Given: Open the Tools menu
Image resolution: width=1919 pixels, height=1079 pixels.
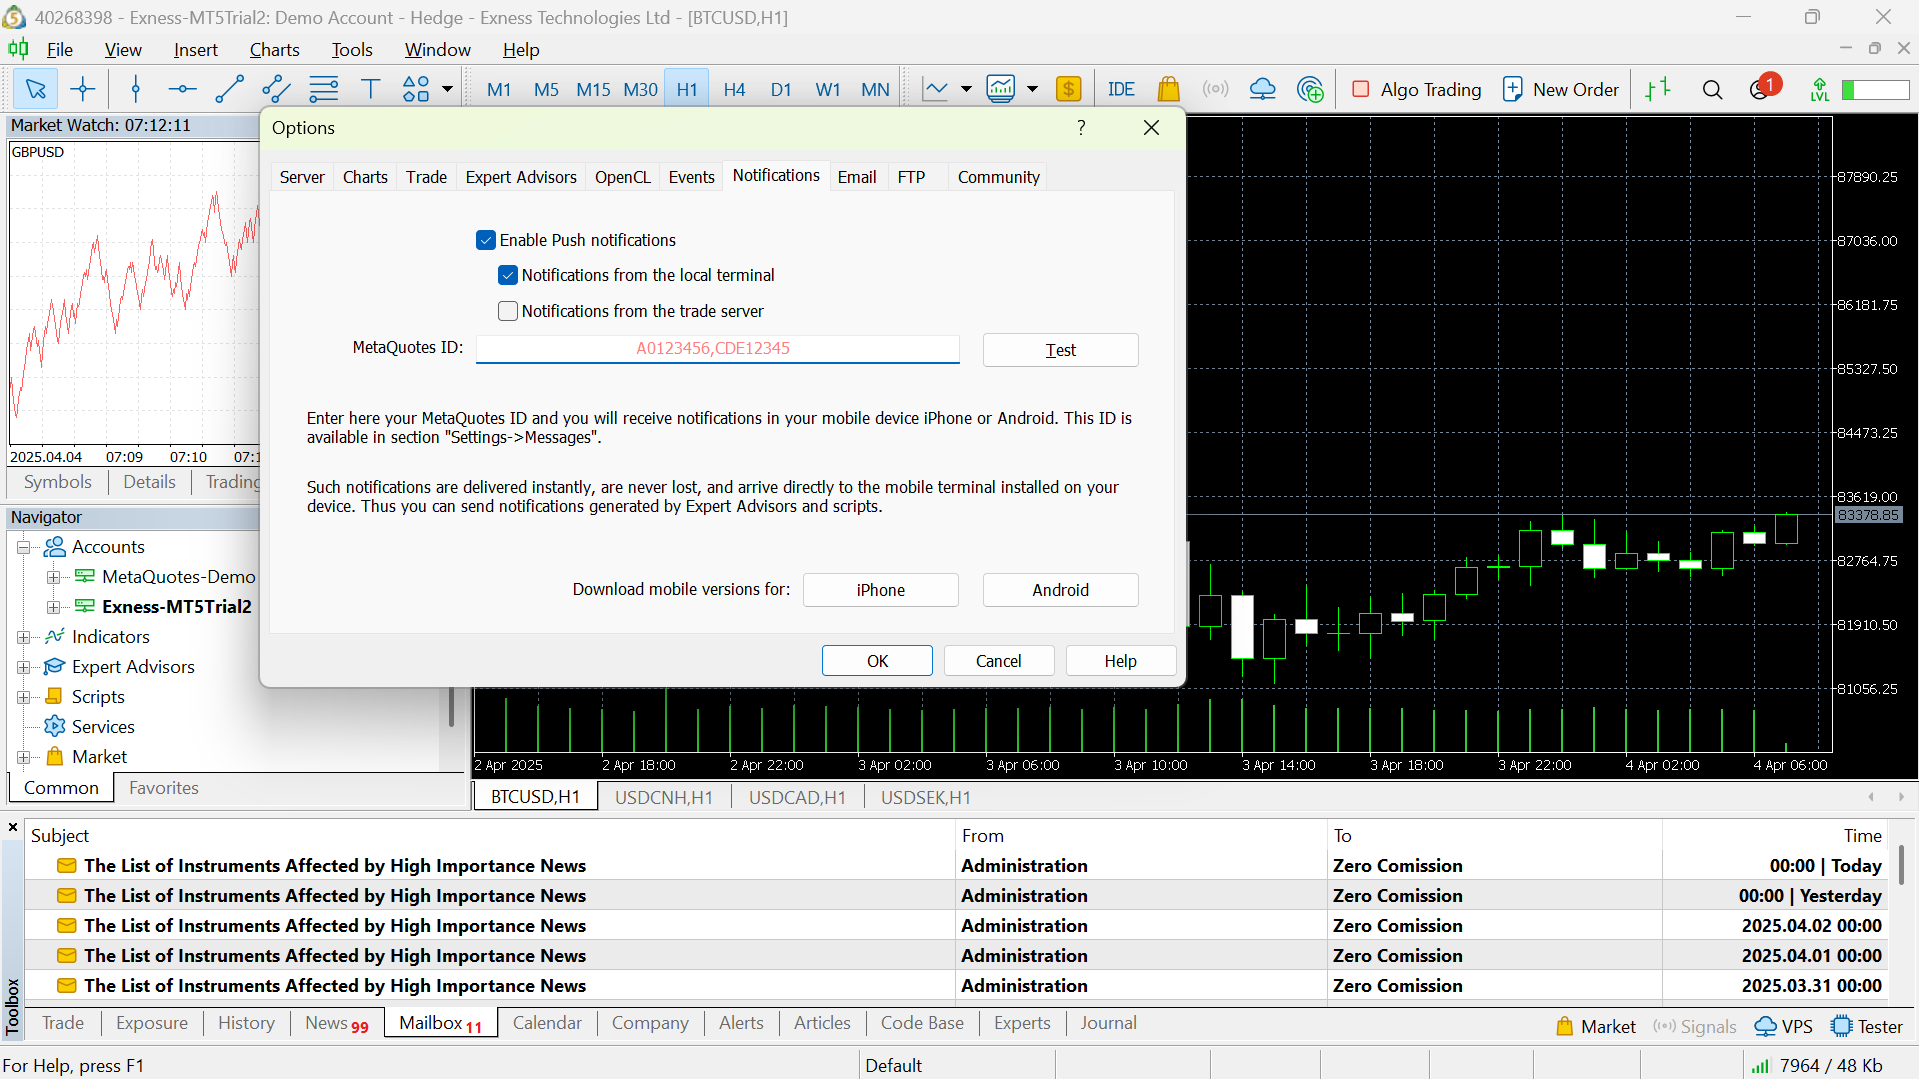Looking at the screenshot, I should tap(352, 49).
